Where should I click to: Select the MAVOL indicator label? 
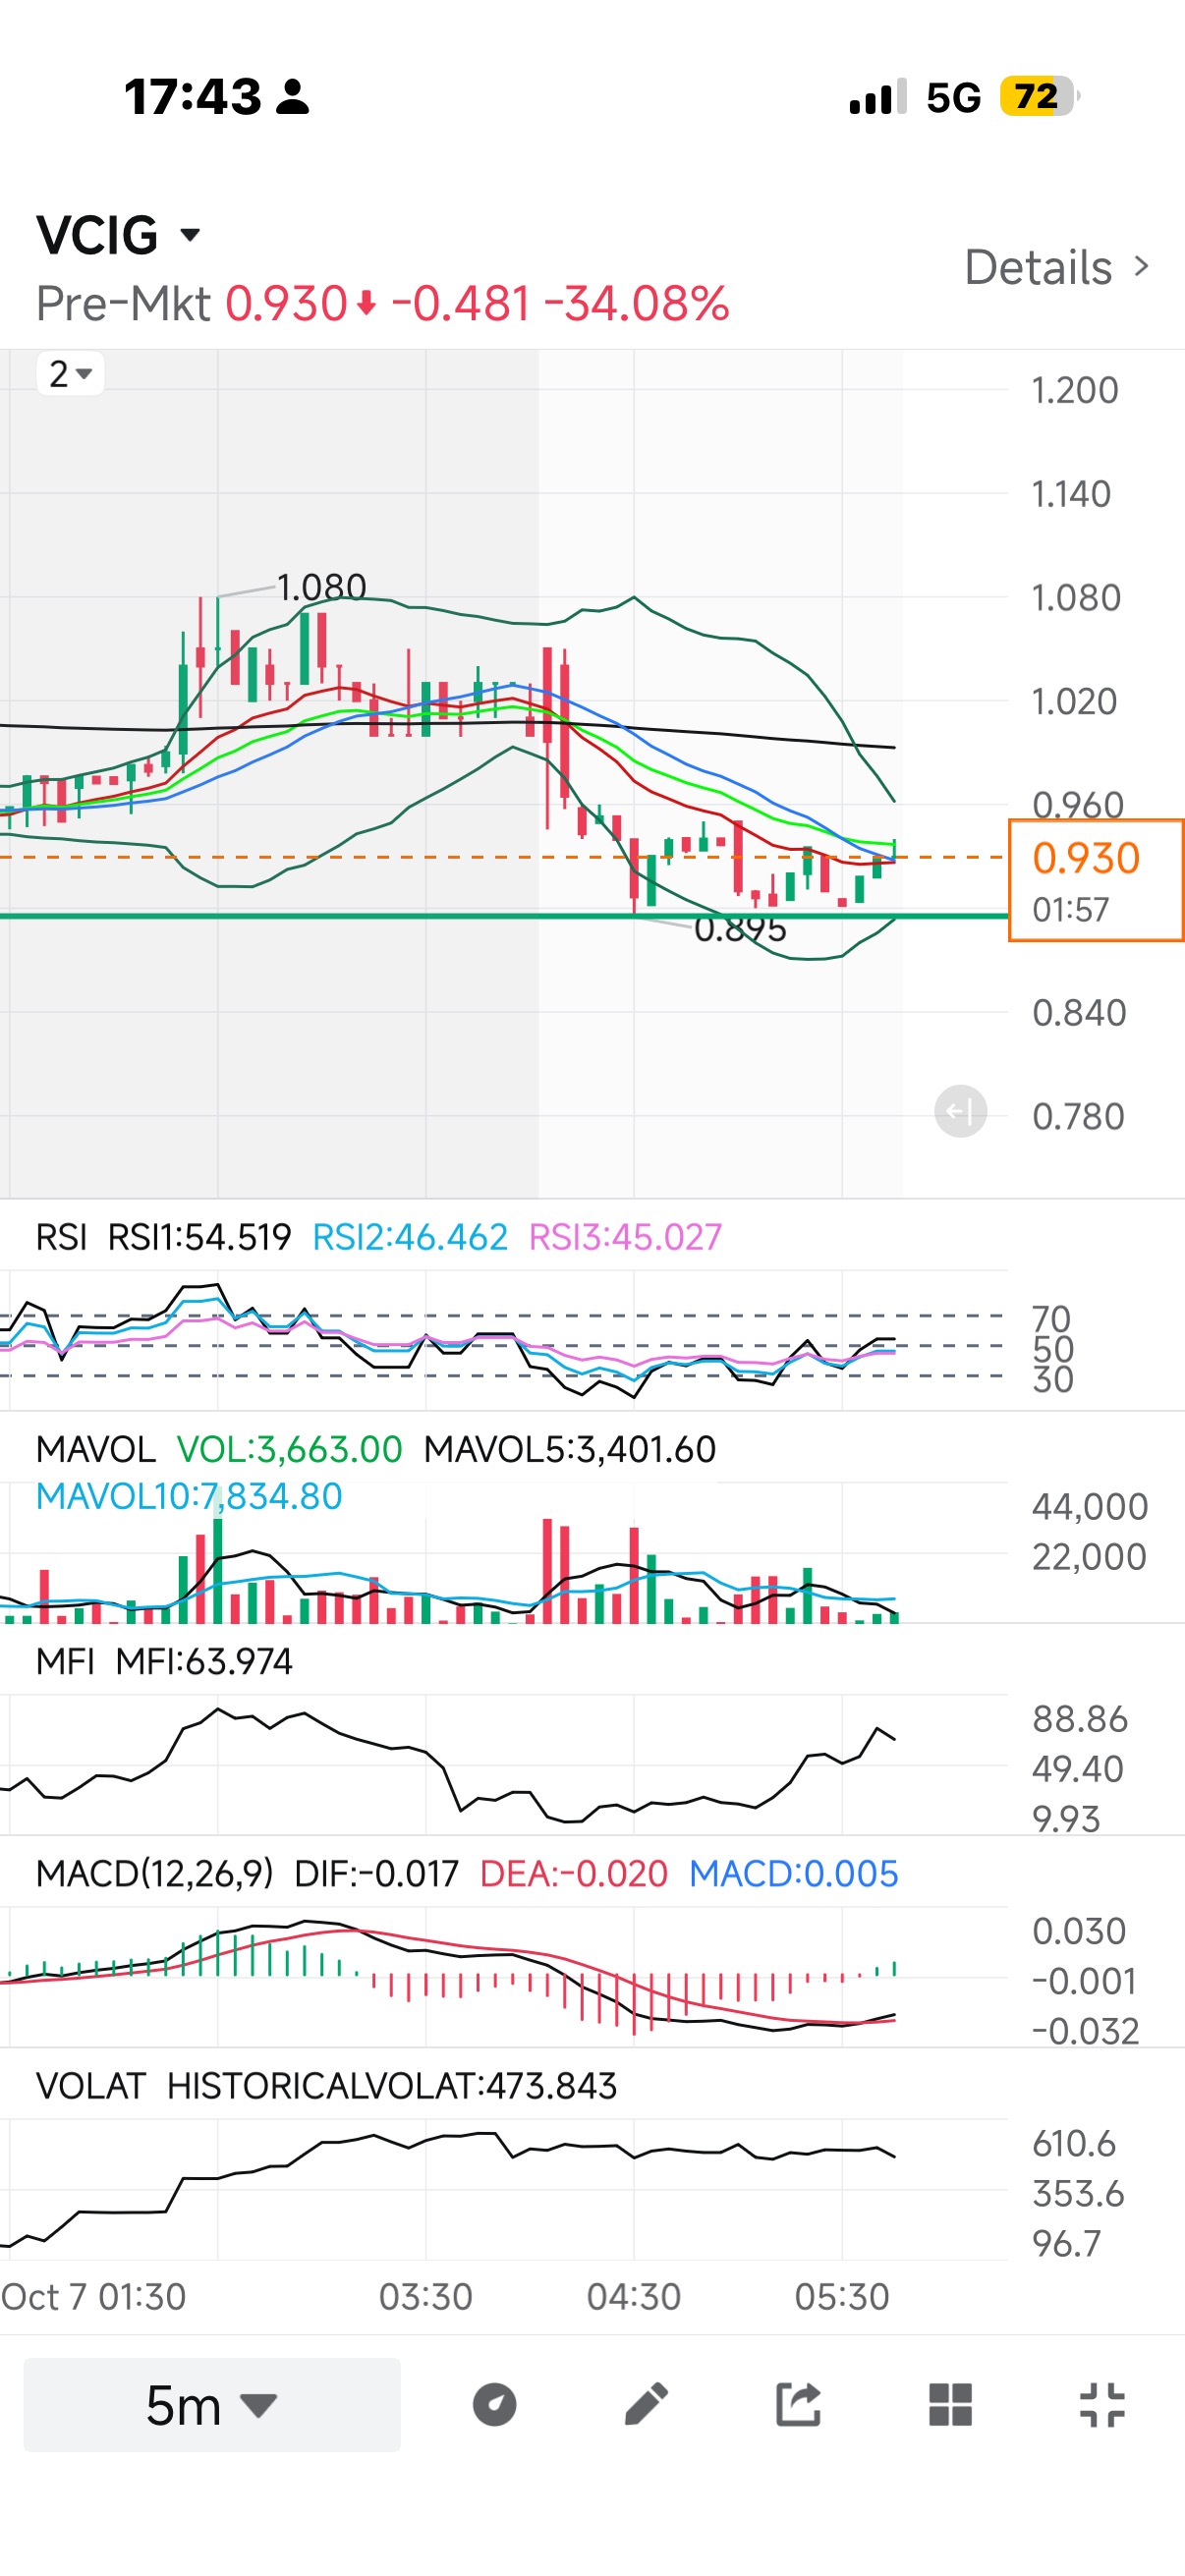coord(95,1449)
